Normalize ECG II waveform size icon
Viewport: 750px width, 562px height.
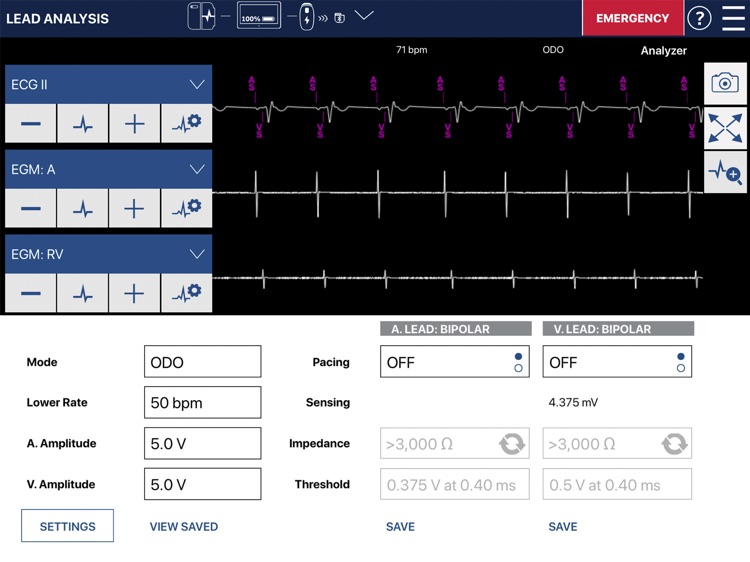point(83,124)
